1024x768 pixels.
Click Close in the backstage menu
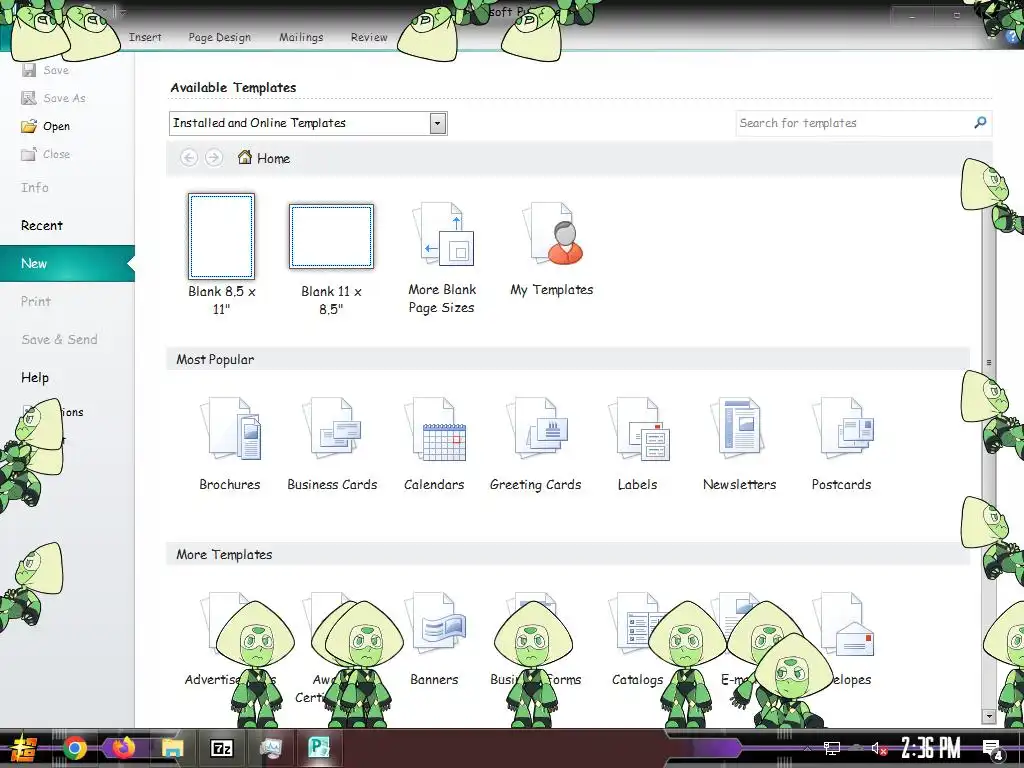[46, 154]
